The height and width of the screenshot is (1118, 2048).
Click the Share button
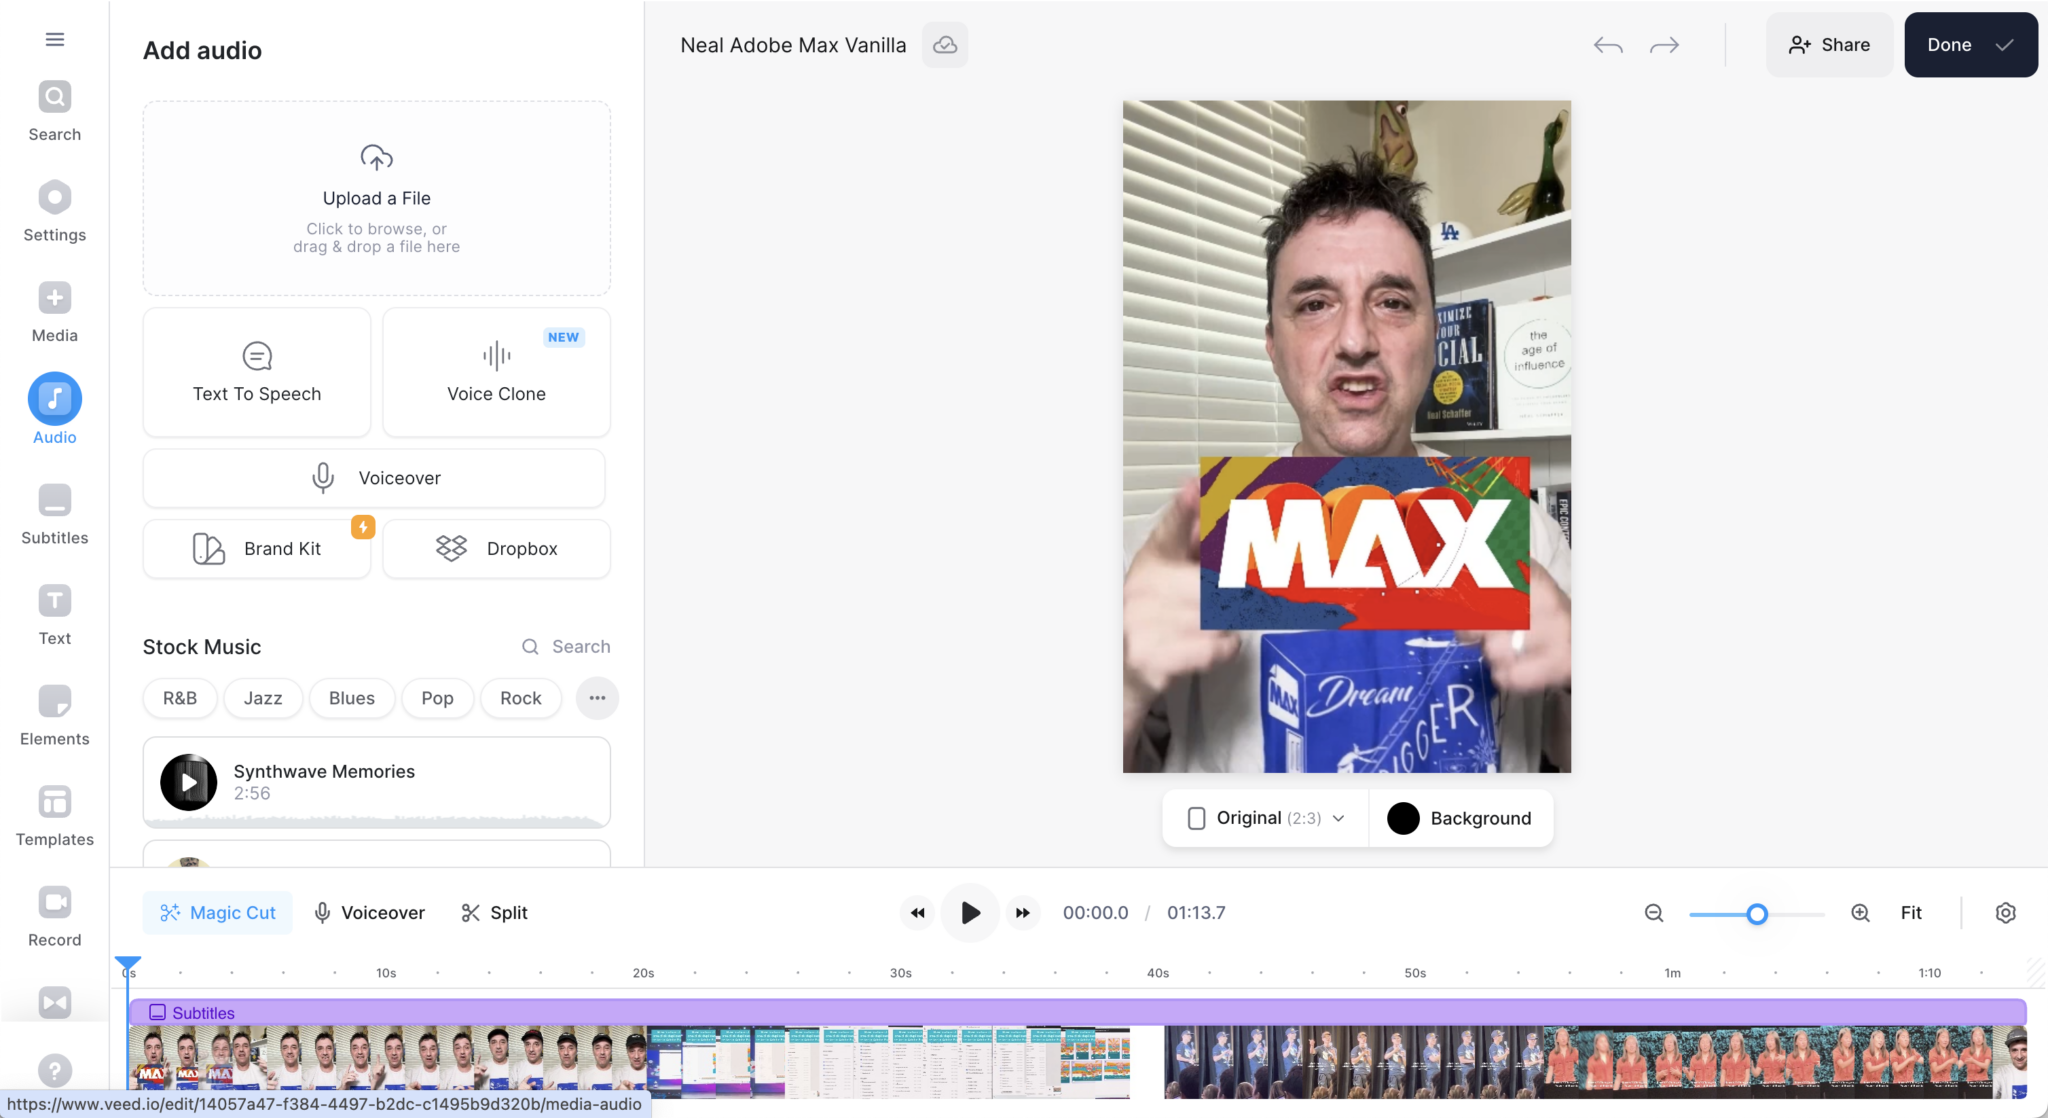[1828, 45]
